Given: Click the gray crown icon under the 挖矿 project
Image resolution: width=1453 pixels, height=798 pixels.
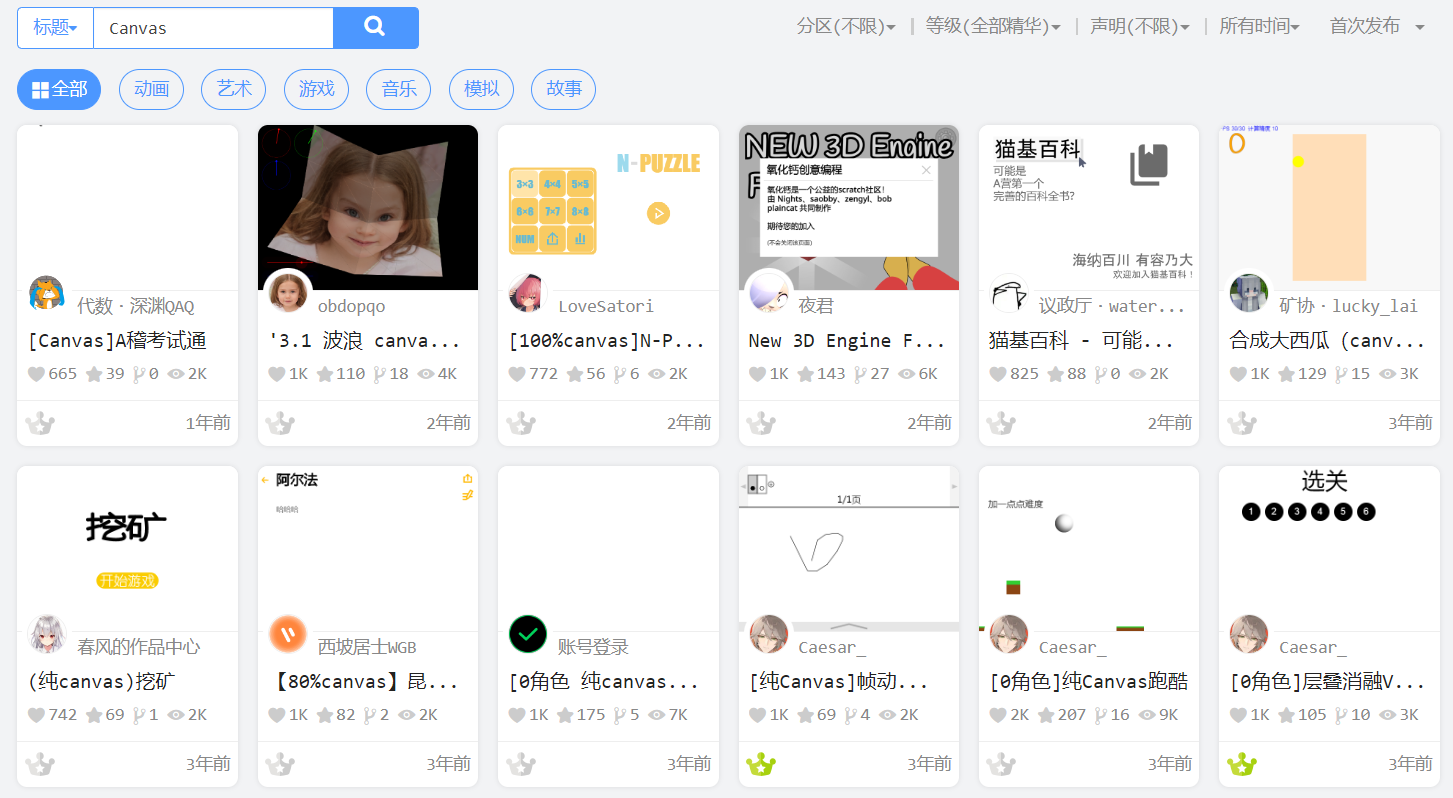Looking at the screenshot, I should 38,763.
